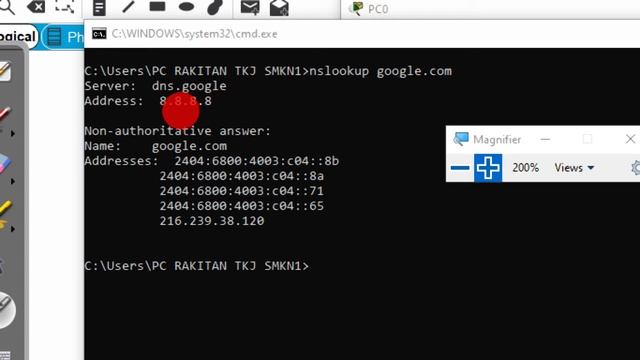The height and width of the screenshot is (360, 640).
Task: Add a Complex PDU open envelope
Action: [279, 8]
